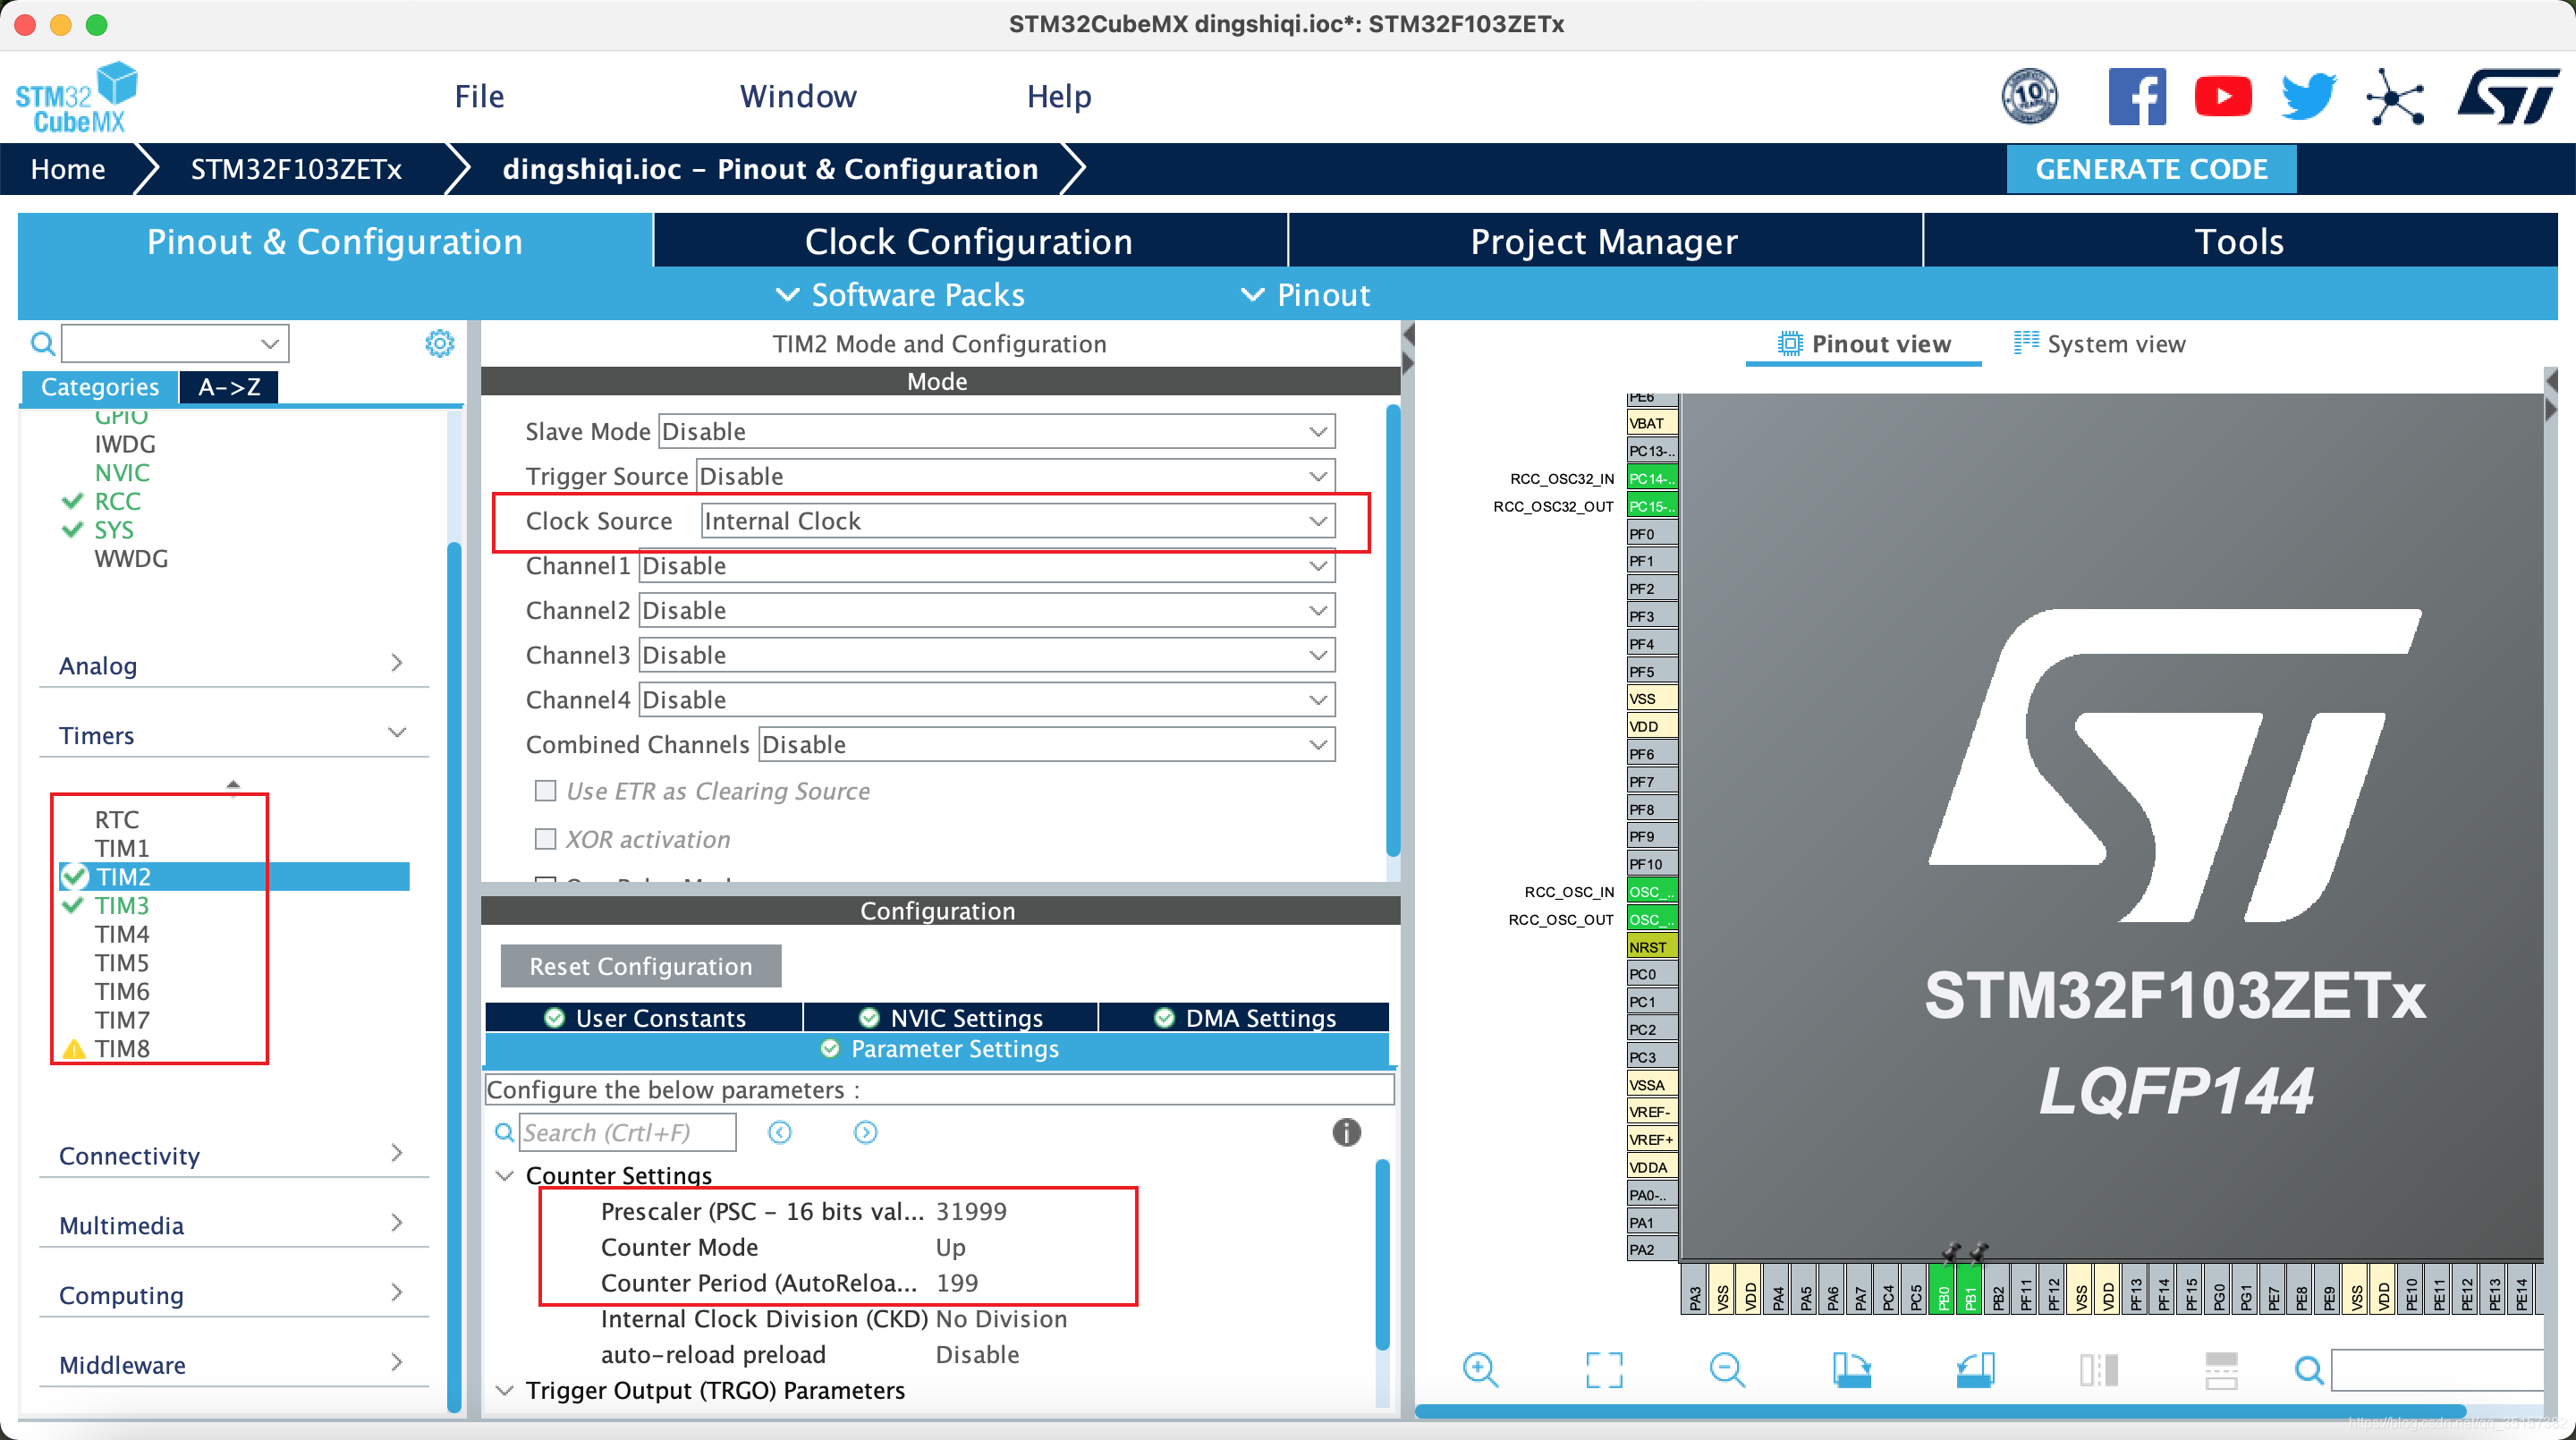2576x1440 pixels.
Task: Open the Pinout dropdown menu
Action: [x=1305, y=295]
